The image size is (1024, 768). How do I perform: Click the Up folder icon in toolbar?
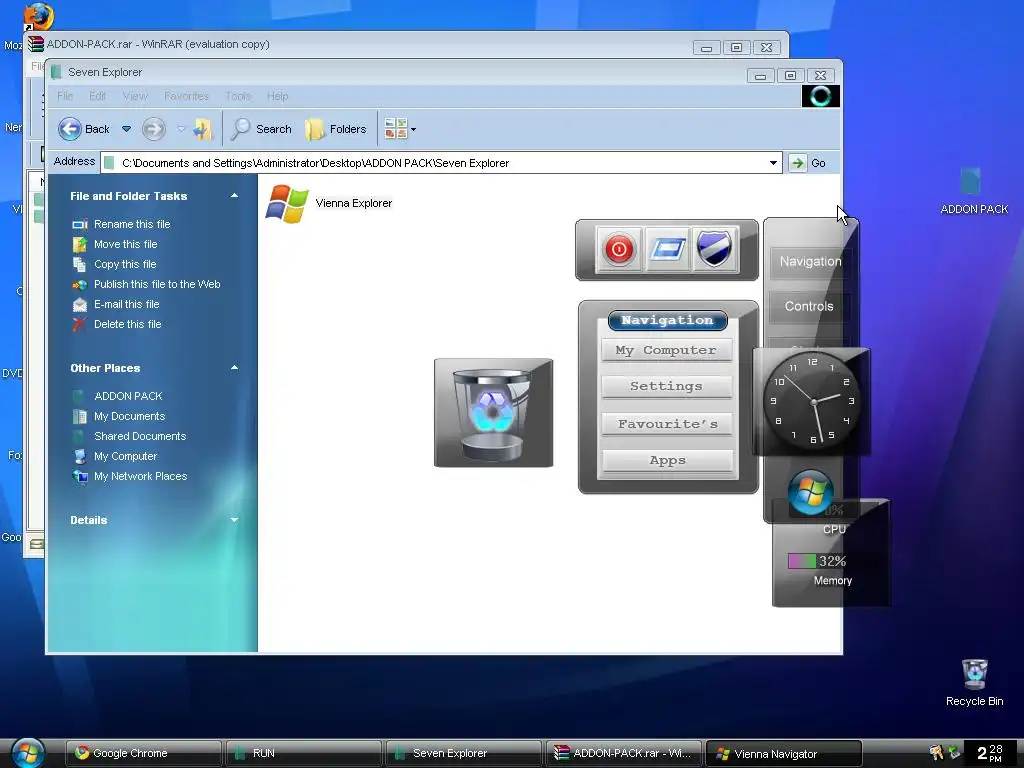coord(203,129)
